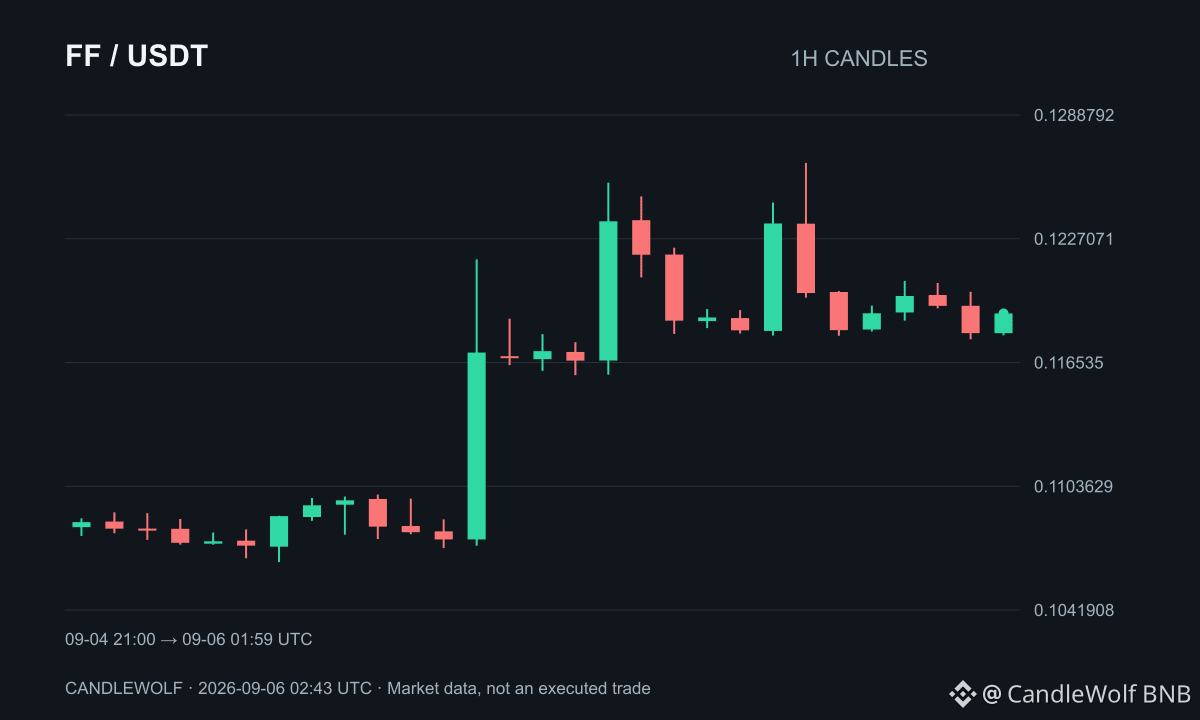Click the Binance logo icon in the watermark
The width and height of the screenshot is (1200, 720).
coord(962,693)
